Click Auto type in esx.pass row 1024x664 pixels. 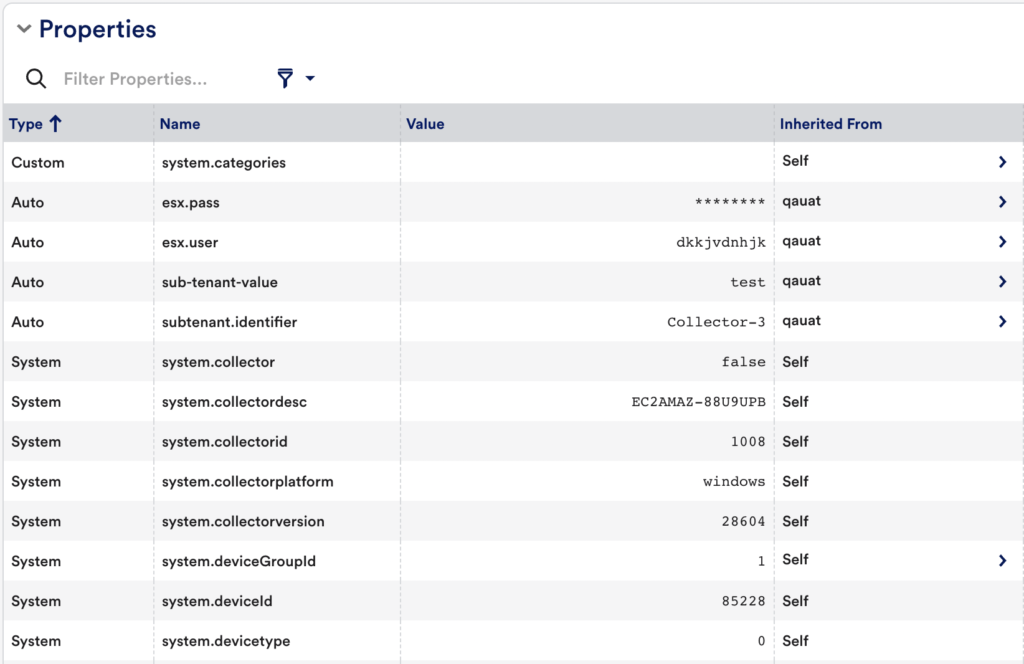click(27, 202)
